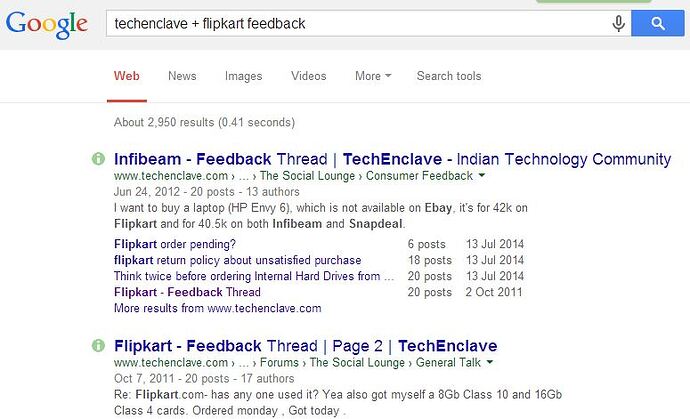Open the More dropdown menu
The width and height of the screenshot is (690, 419).
point(373,76)
